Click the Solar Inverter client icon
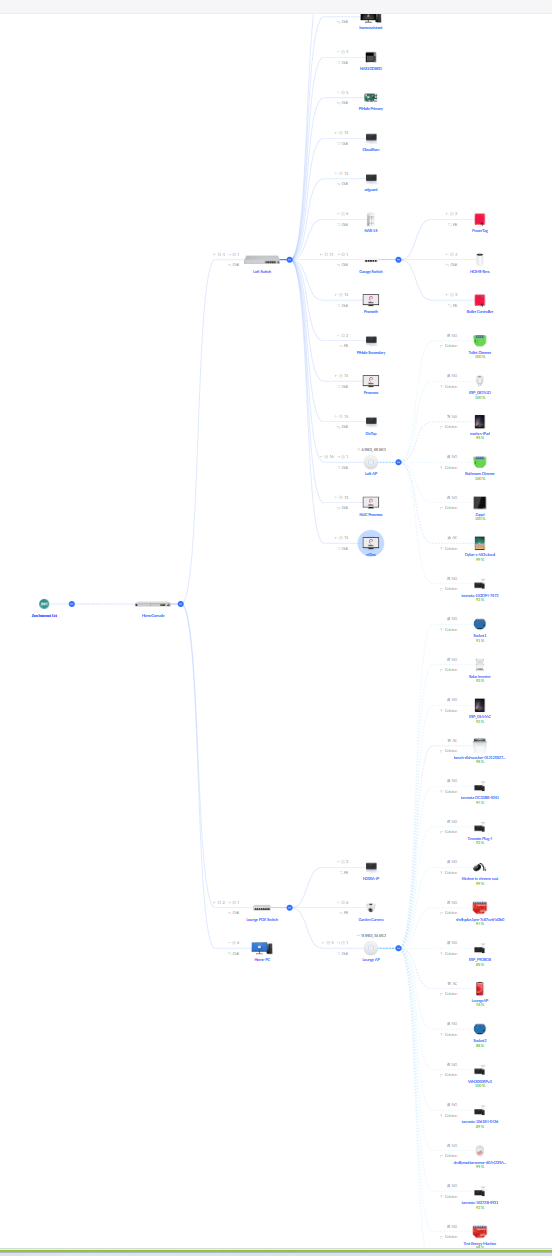Viewport: 552px width, 1256px height. (480, 665)
